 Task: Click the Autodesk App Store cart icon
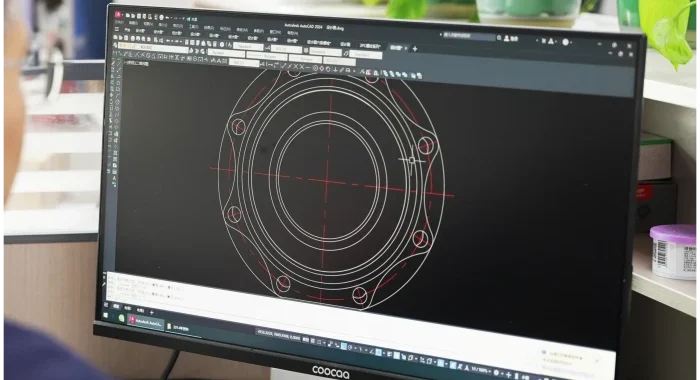[x=544, y=41]
